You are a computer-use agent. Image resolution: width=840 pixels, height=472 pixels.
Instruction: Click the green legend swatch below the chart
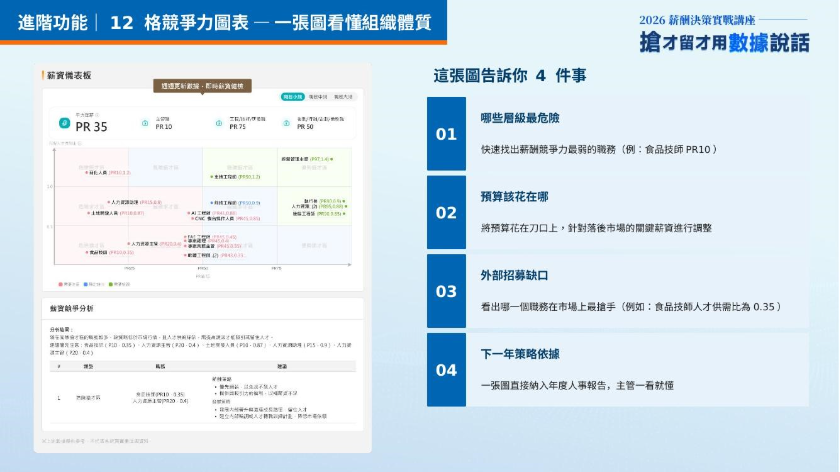click(111, 284)
